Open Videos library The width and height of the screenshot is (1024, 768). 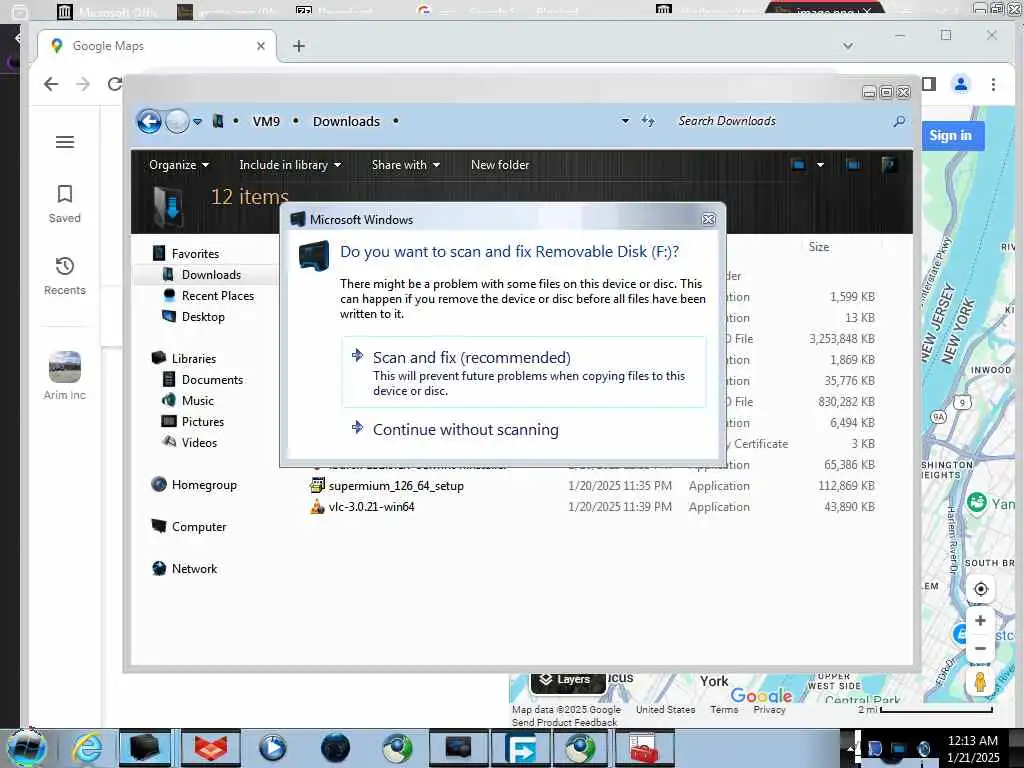(x=199, y=443)
